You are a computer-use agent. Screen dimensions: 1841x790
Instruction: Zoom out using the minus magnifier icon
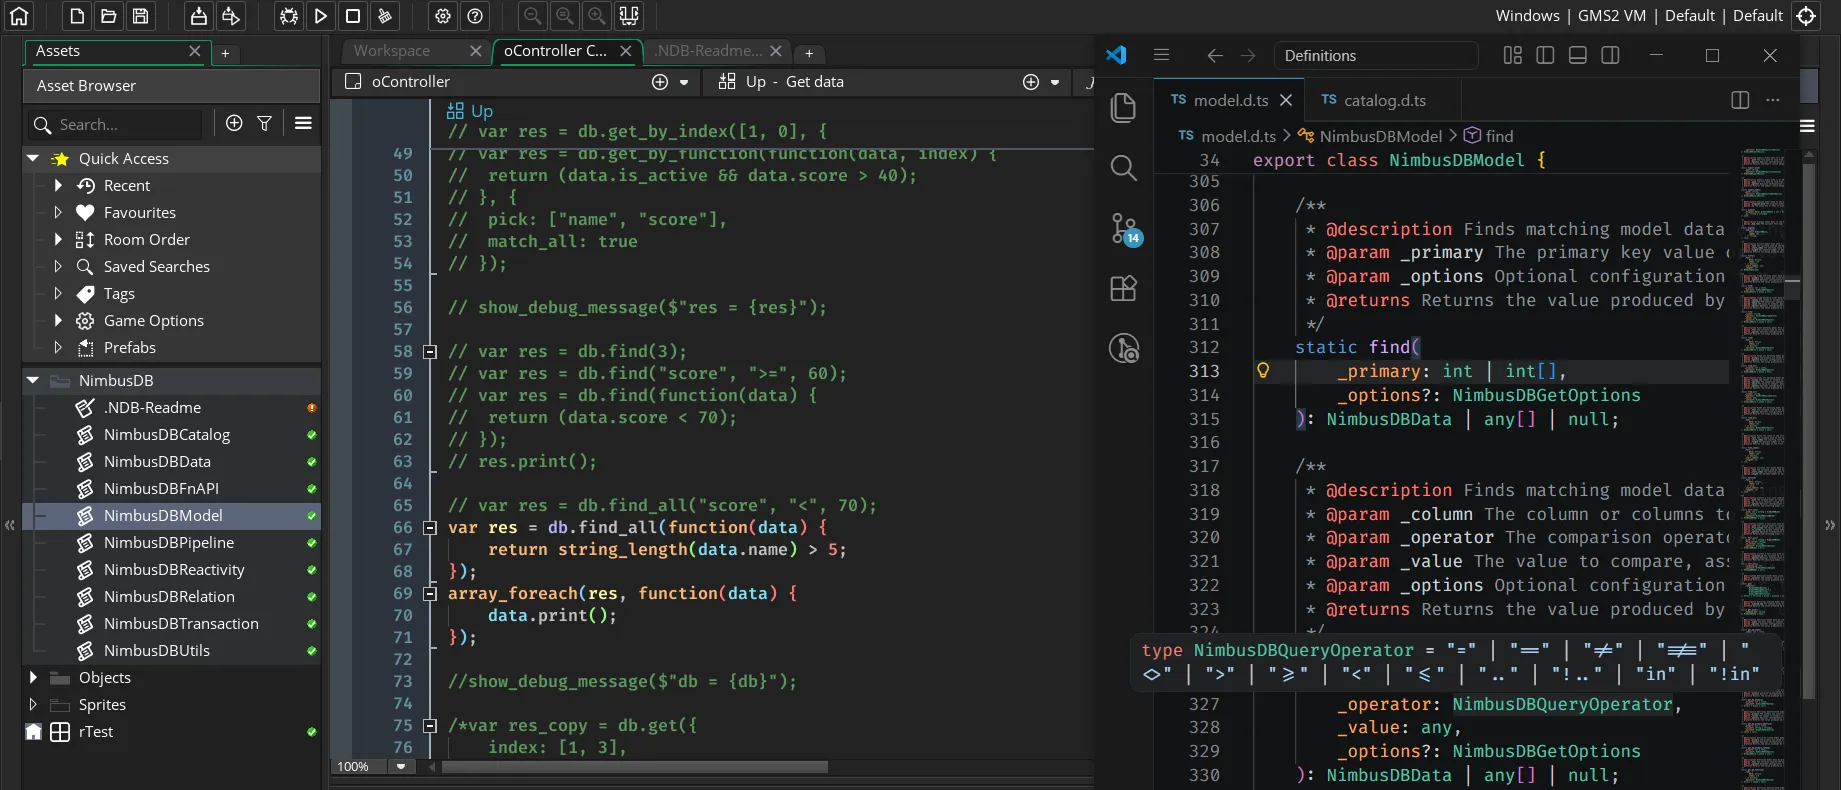point(533,16)
